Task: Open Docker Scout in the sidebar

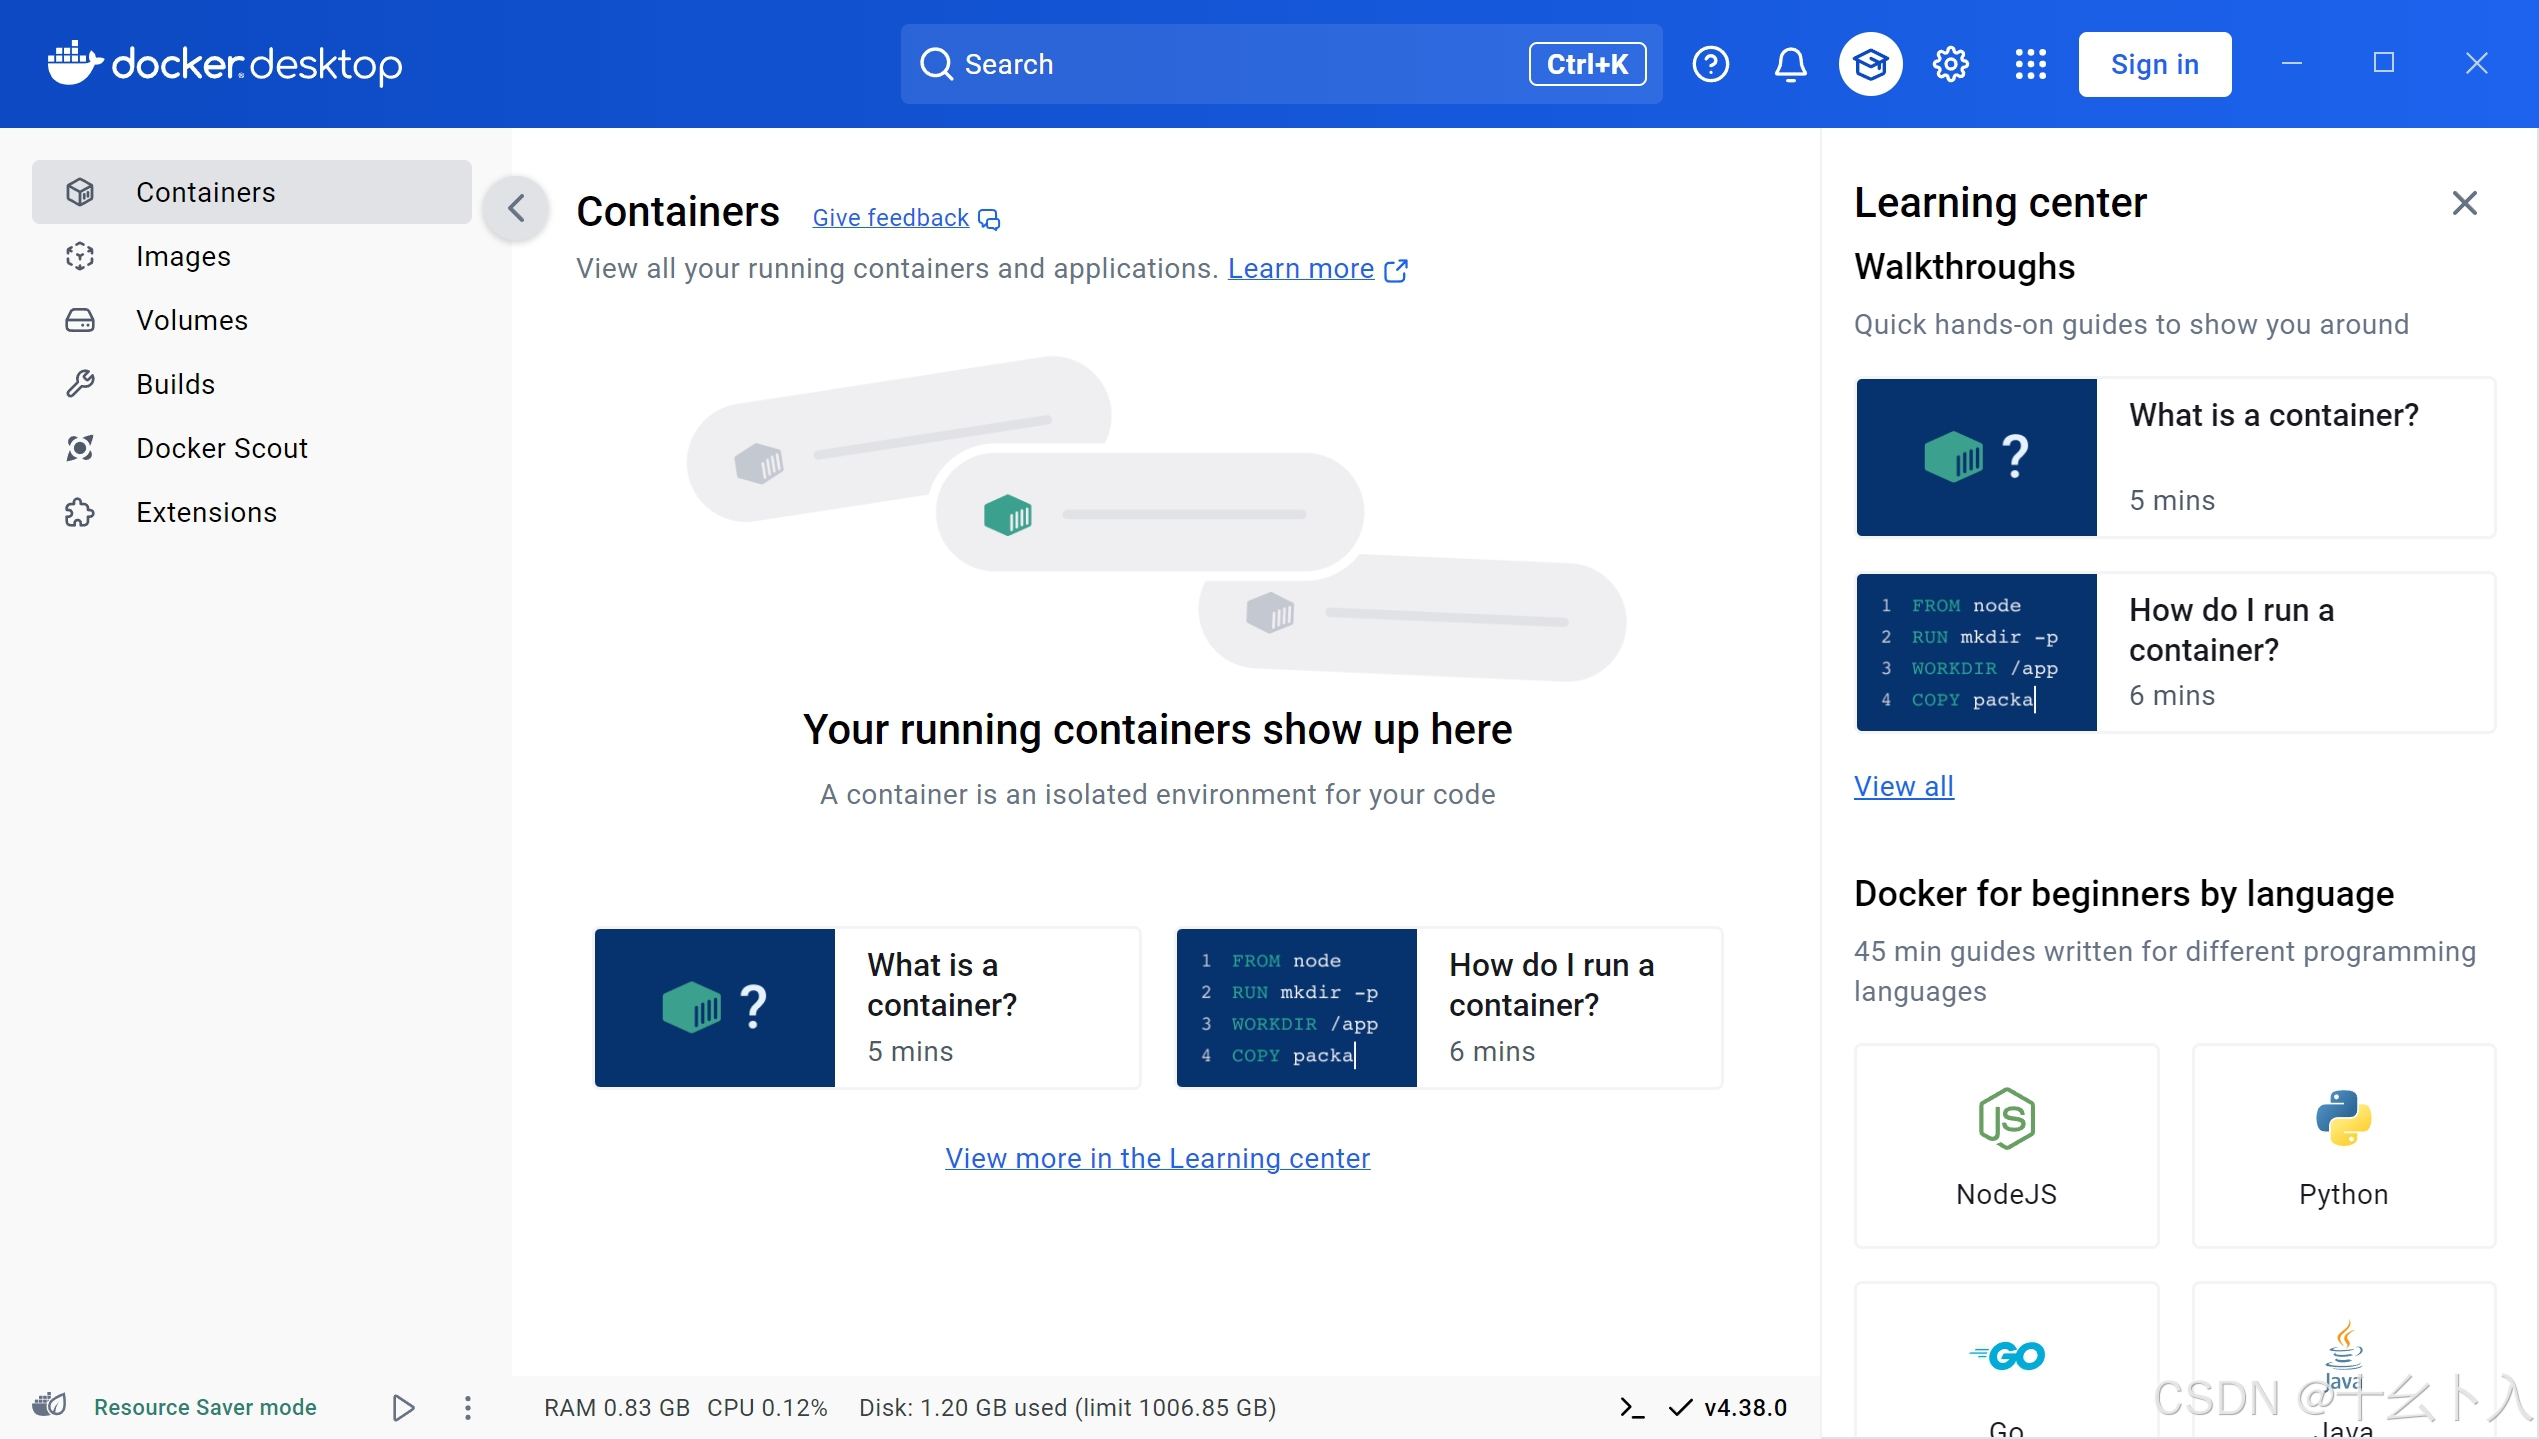Action: pos(221,448)
